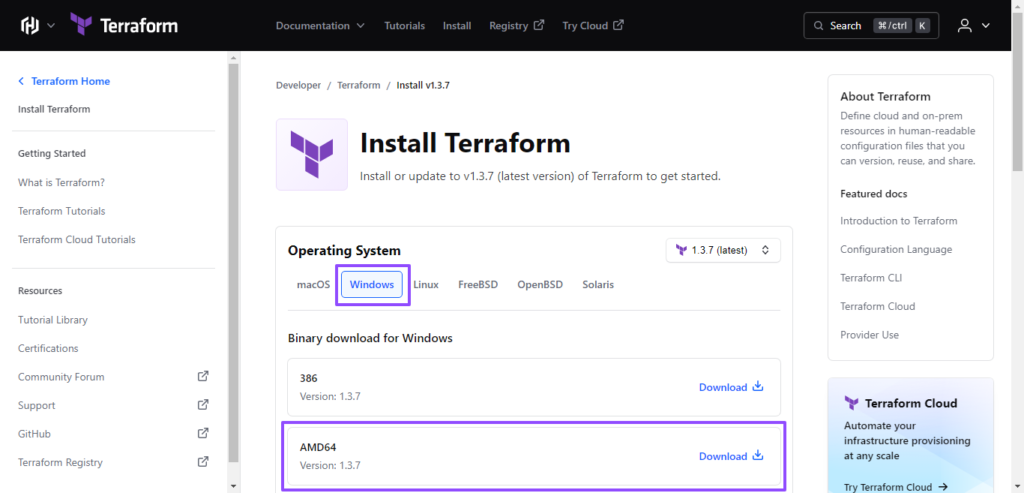Open Terraform Tutorials in the sidebar
This screenshot has height=493, width=1024.
click(x=61, y=211)
